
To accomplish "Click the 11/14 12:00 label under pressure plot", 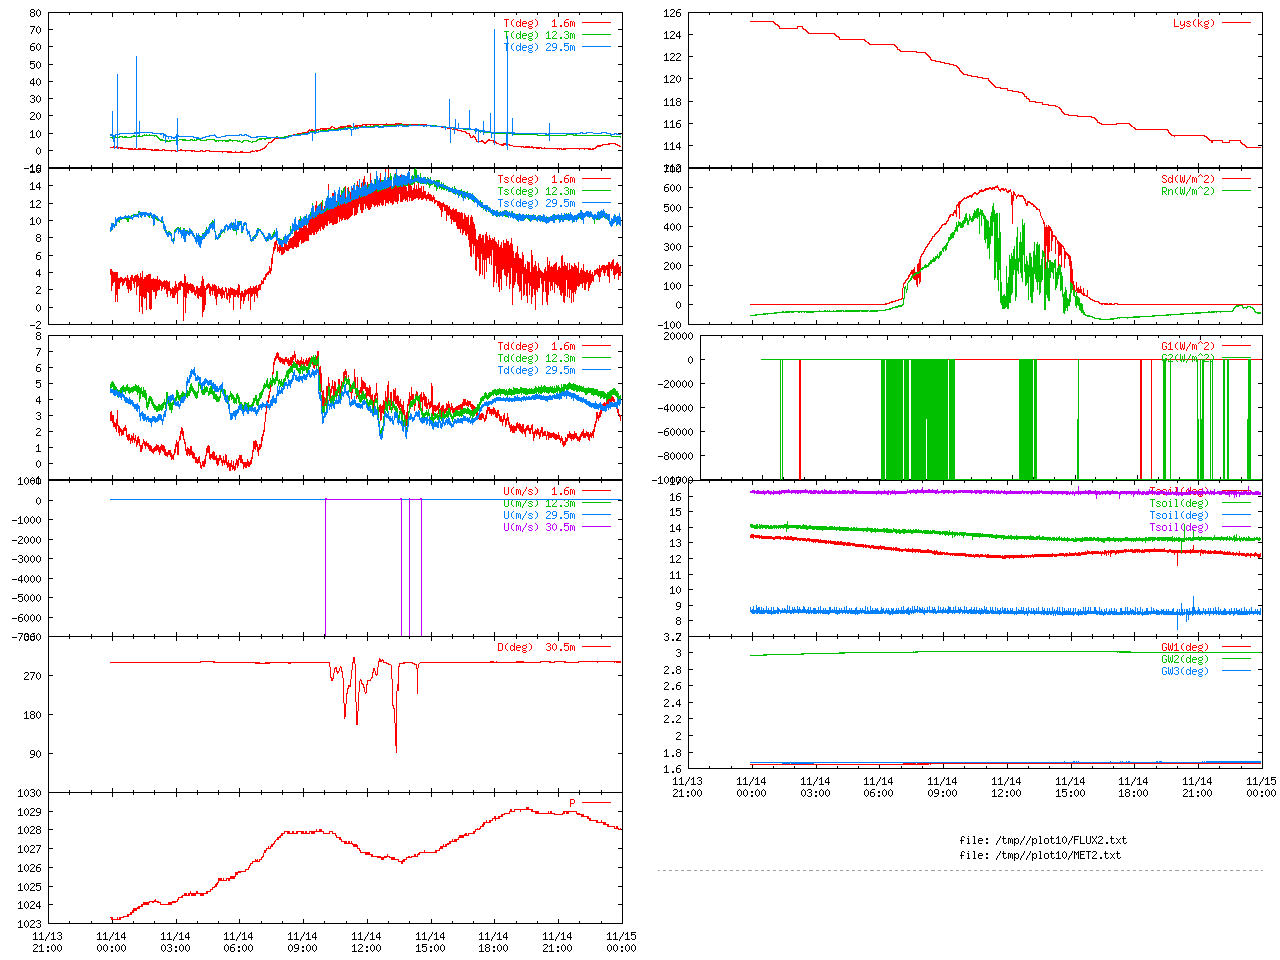I will point(366,942).
